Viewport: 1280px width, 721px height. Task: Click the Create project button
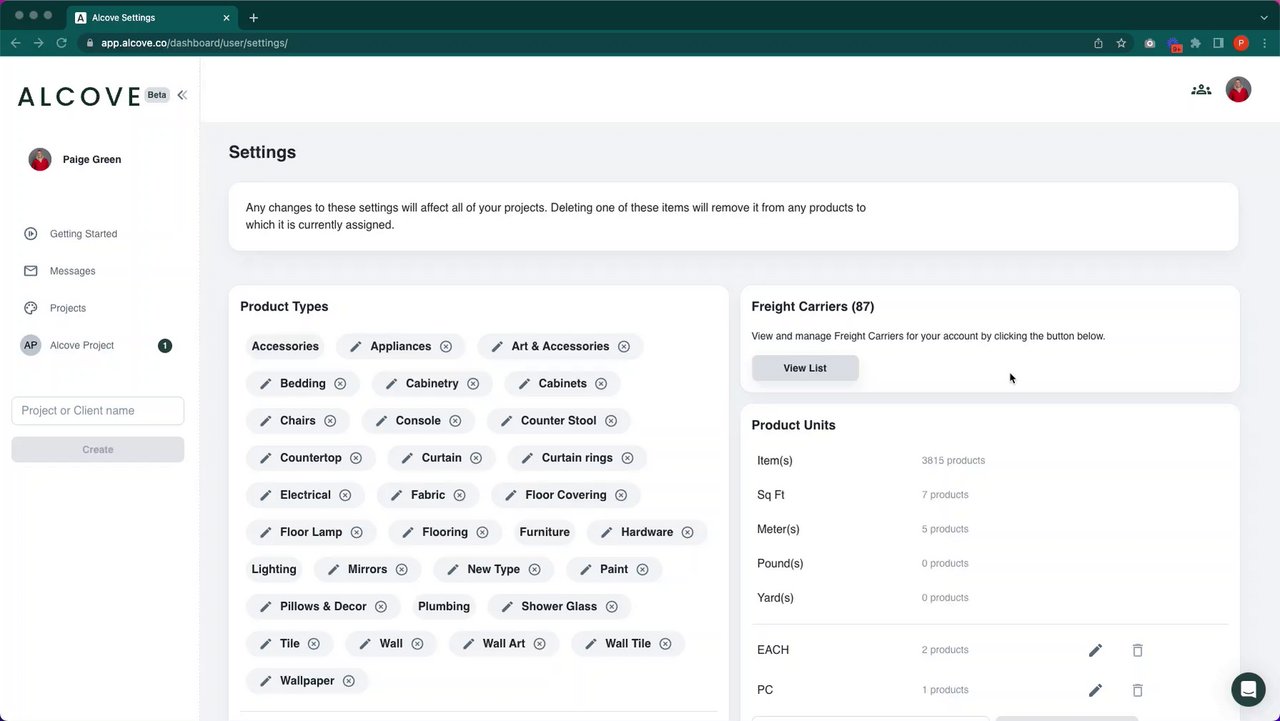98,450
